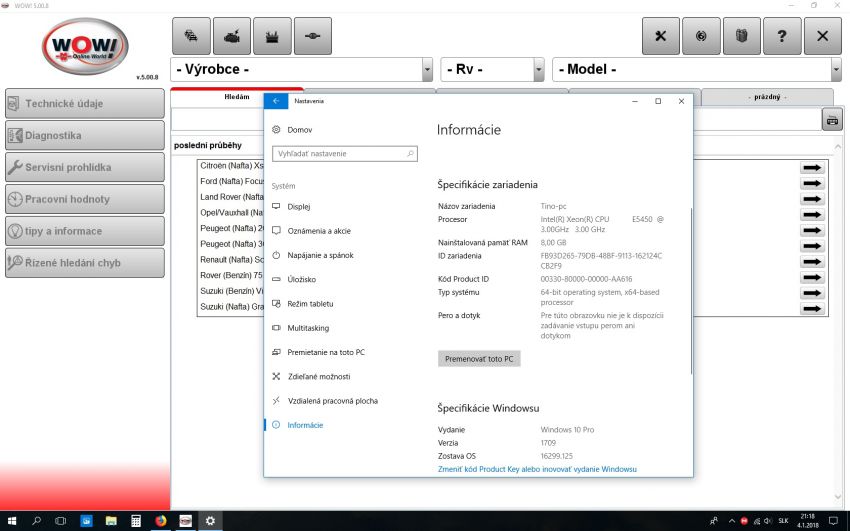Click the car engine icon in toolbar
This screenshot has width=850, height=531.
point(232,36)
